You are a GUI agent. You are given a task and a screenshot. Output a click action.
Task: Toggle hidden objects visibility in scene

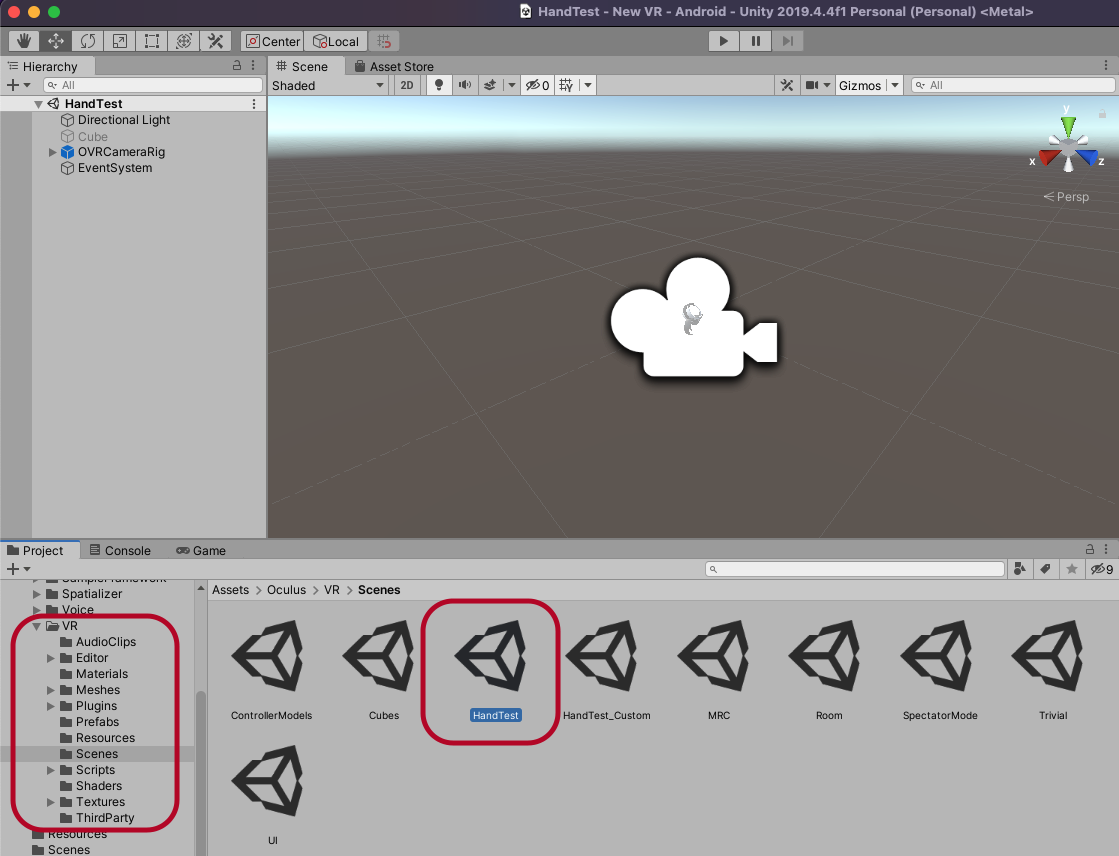pos(537,86)
